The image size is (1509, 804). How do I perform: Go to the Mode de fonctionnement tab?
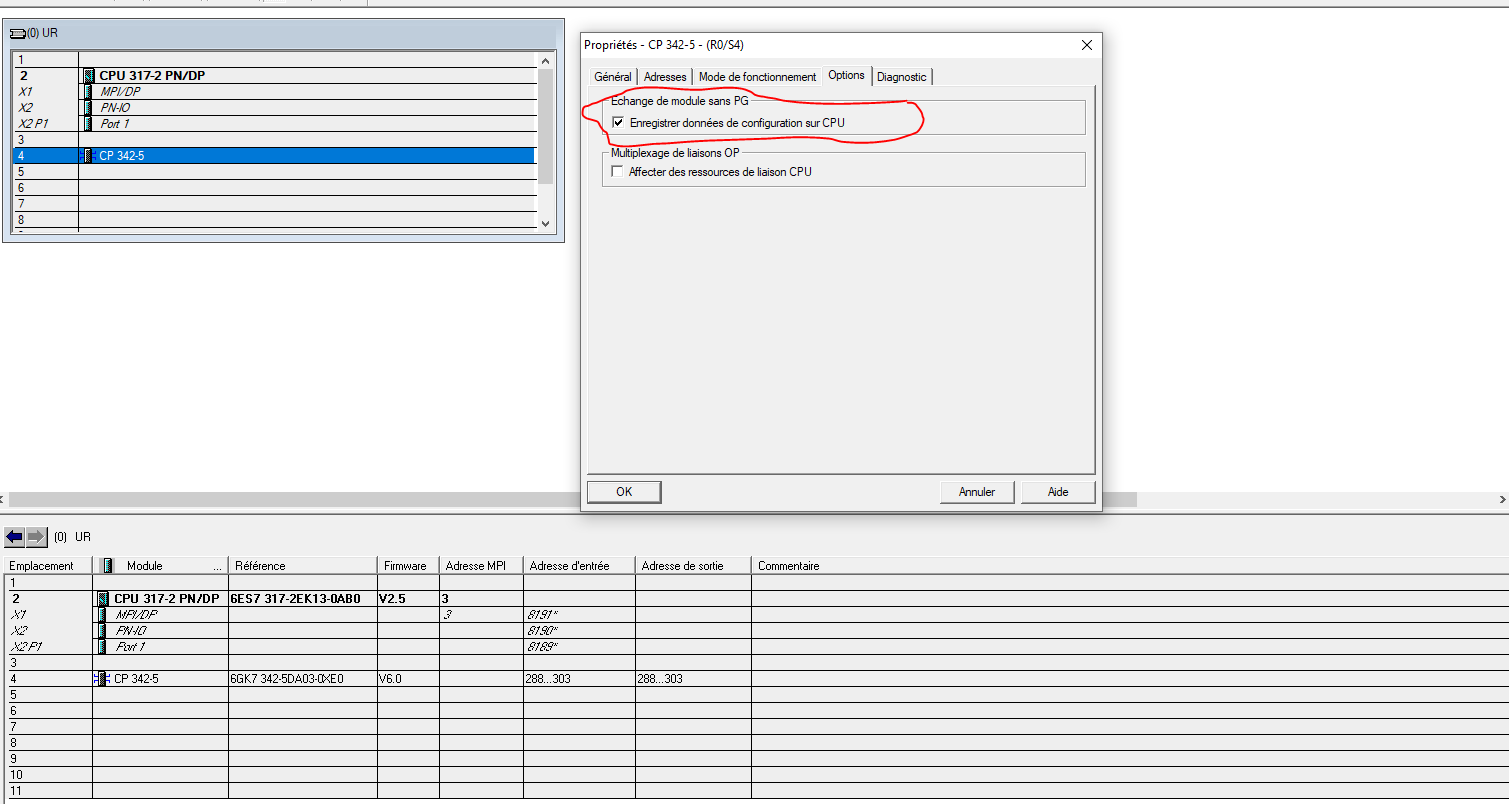(x=757, y=77)
